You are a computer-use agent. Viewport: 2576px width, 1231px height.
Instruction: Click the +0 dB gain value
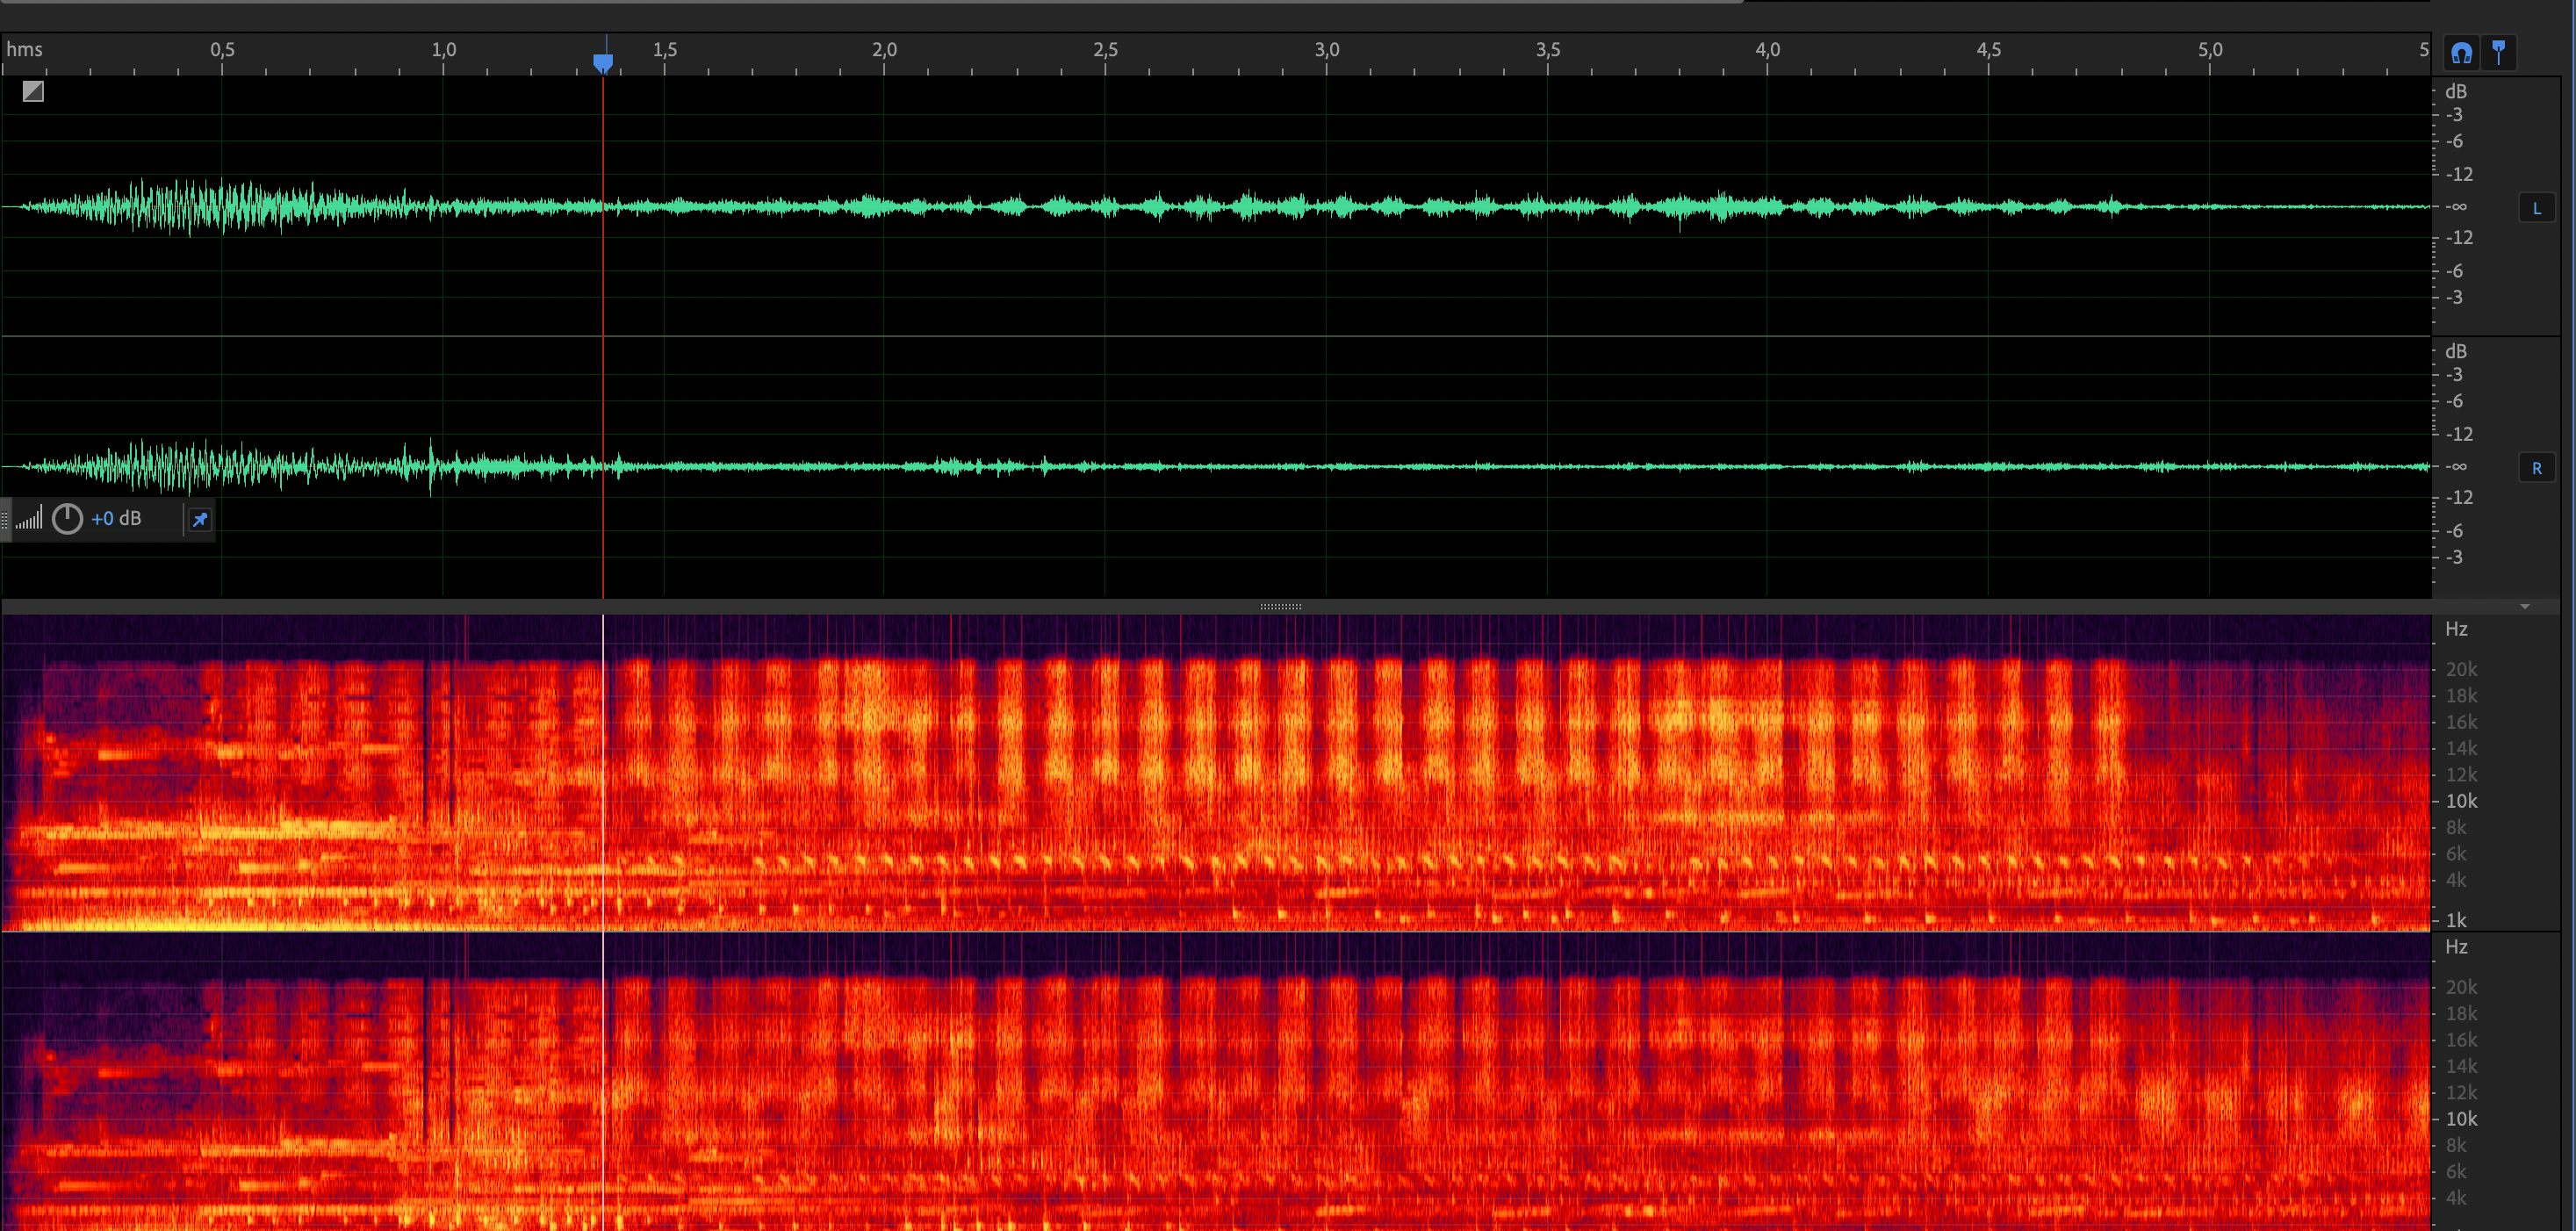pyautogui.click(x=116, y=519)
